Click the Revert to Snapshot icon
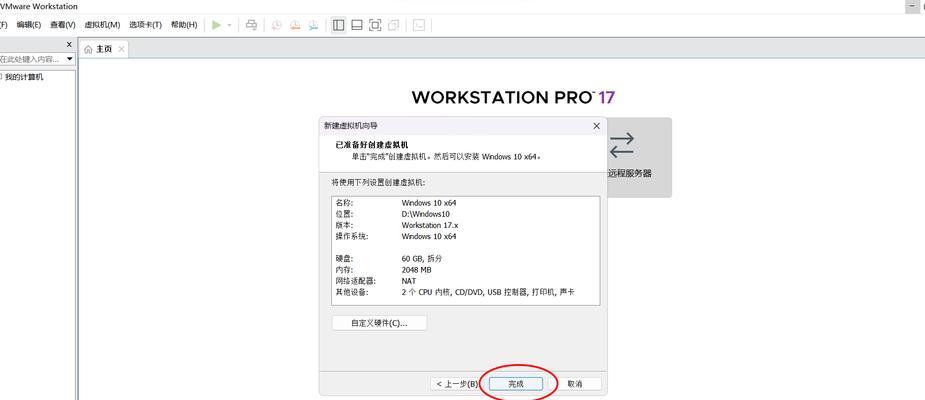Screen dimensions: 925x400 point(295,25)
